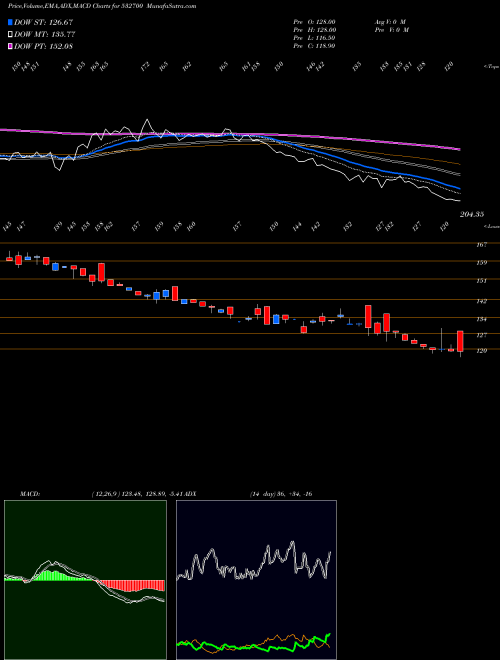Click the blue DOW ST legend swatch
The width and height of the screenshot is (500, 660).
click(x=11, y=22)
